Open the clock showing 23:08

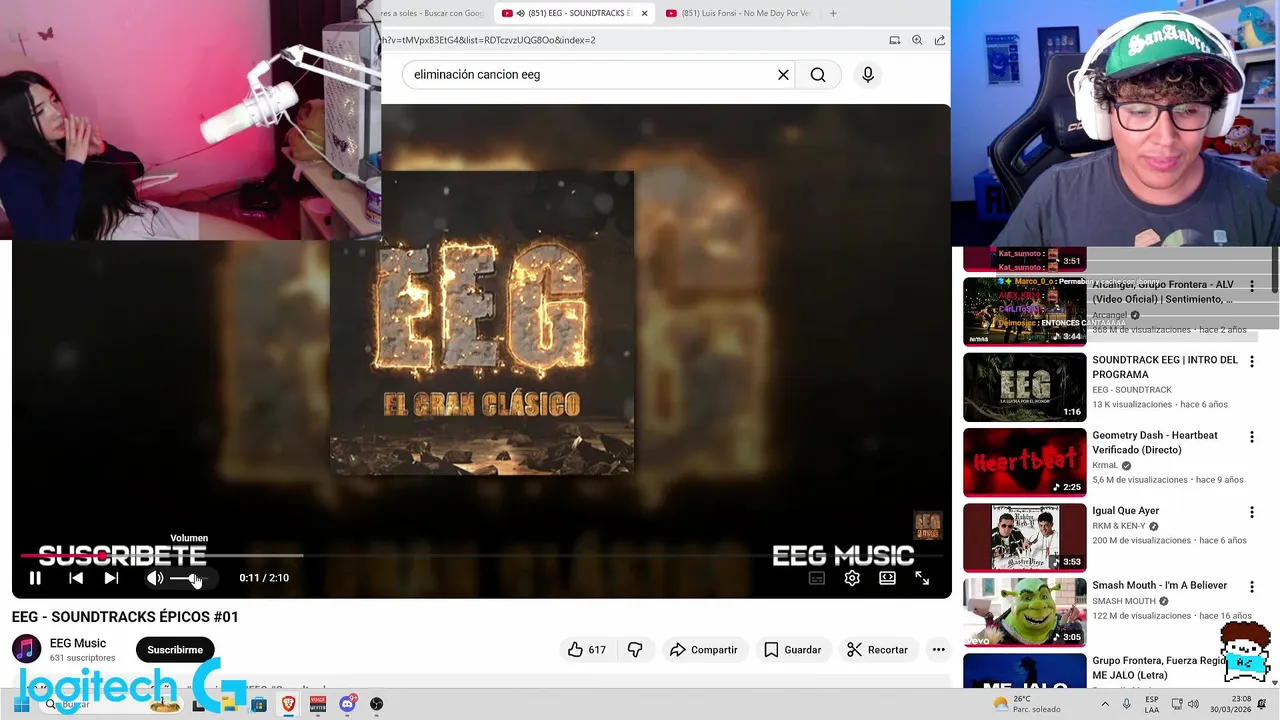1229,704
